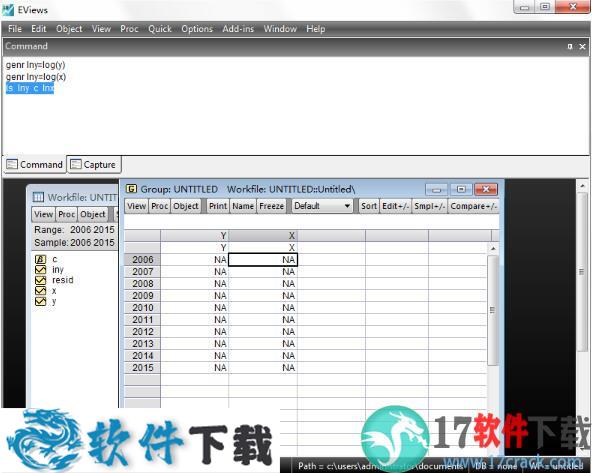Open the Quick menu
Image resolution: width=592 pixels, height=473 pixels.
(160, 29)
